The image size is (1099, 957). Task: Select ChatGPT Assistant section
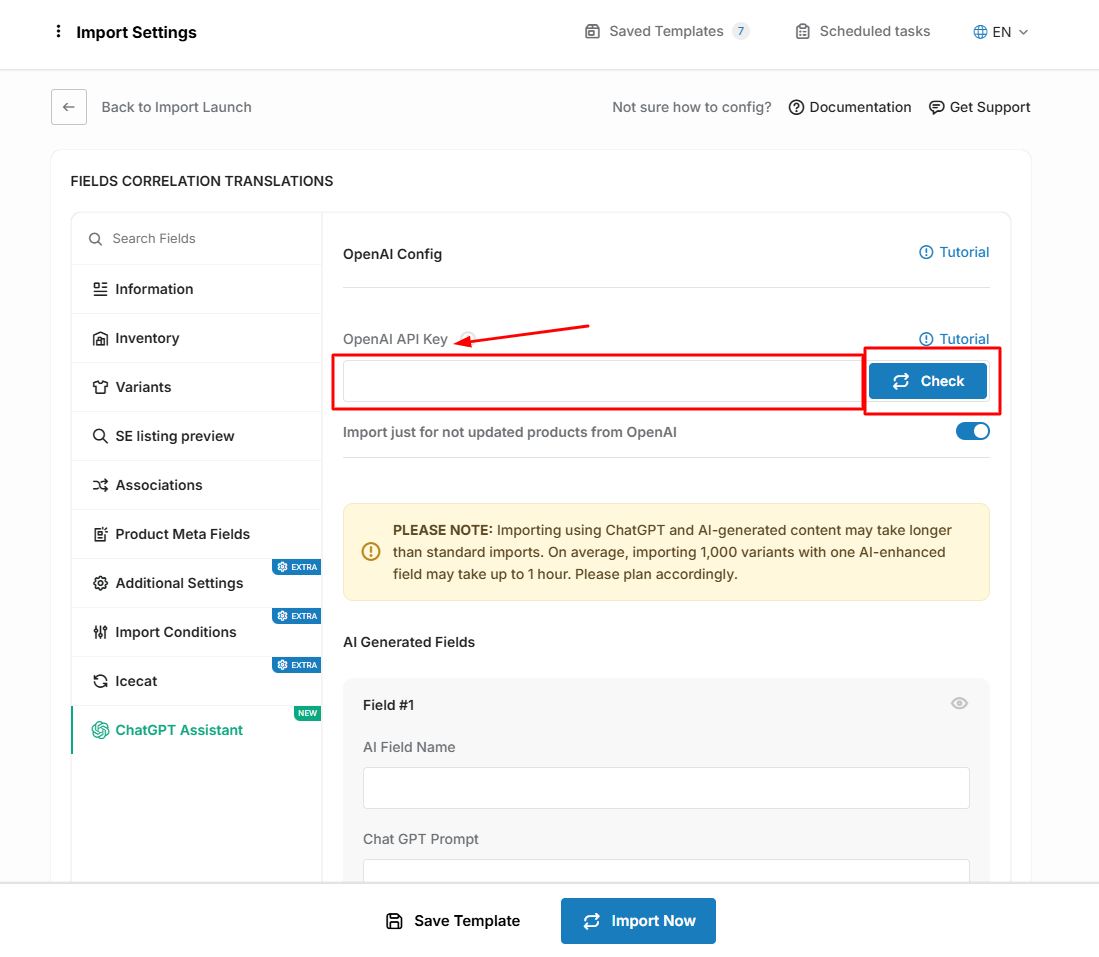197,731
